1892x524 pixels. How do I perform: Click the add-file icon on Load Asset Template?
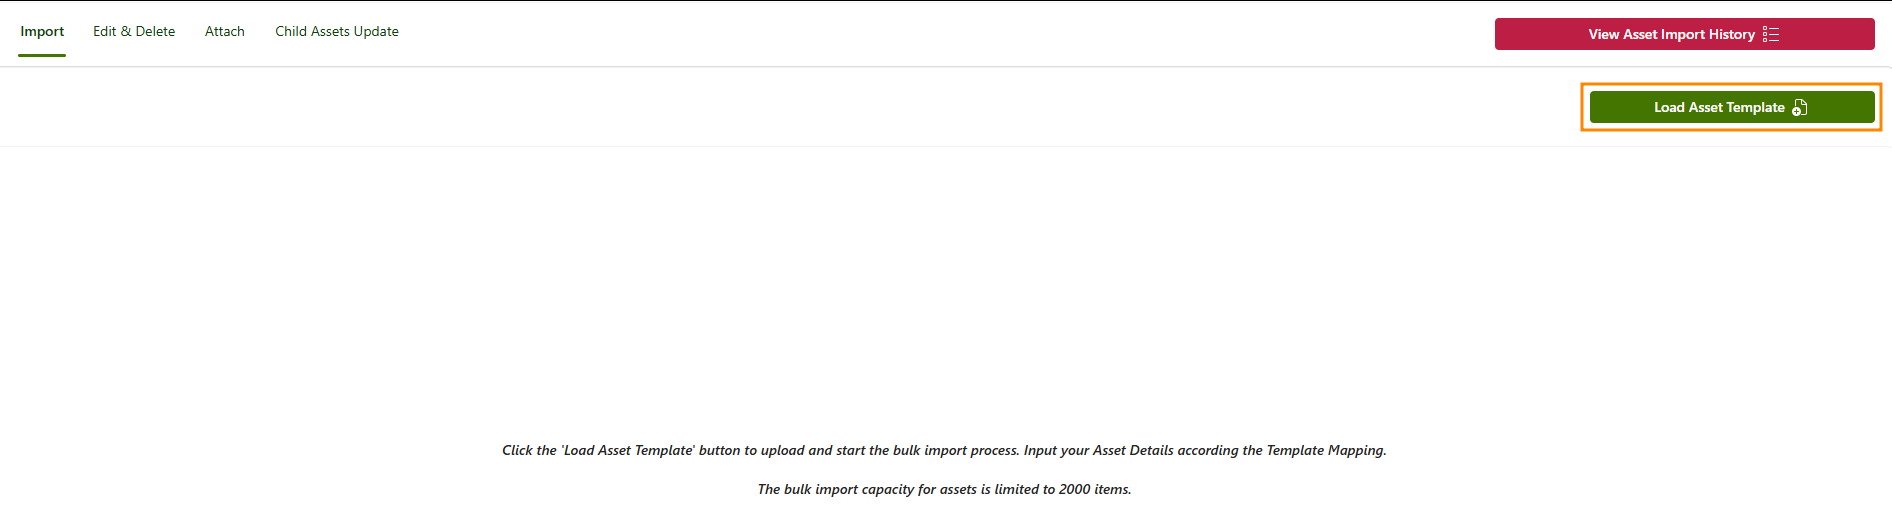pyautogui.click(x=1800, y=108)
